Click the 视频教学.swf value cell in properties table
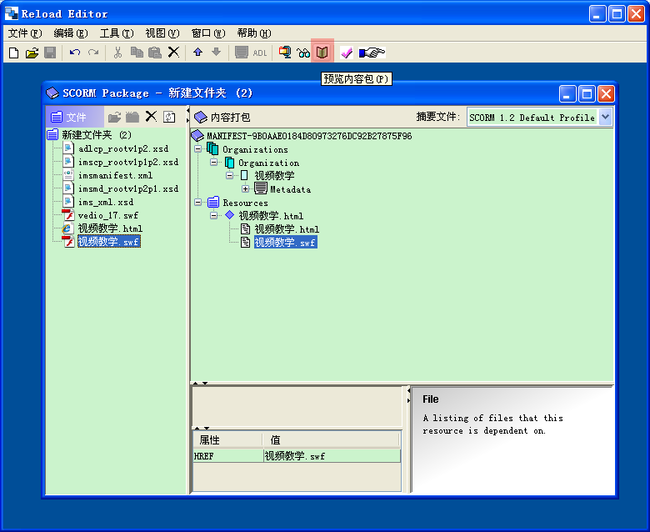The height and width of the screenshot is (532, 650). click(x=332, y=456)
